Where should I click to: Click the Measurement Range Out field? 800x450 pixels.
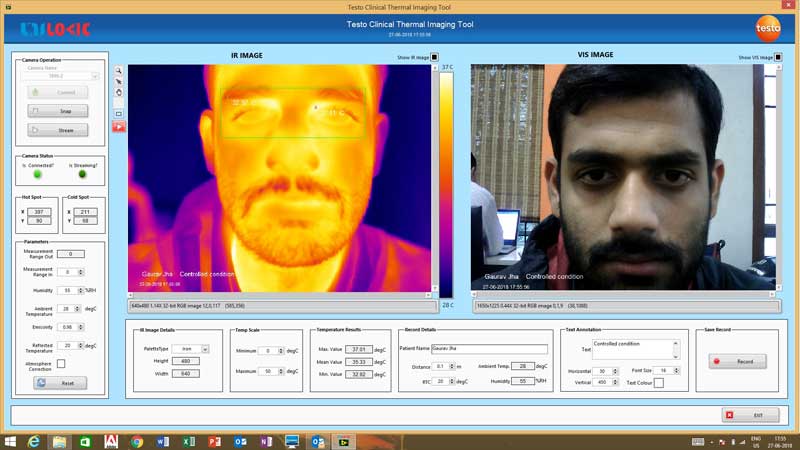tap(71, 254)
